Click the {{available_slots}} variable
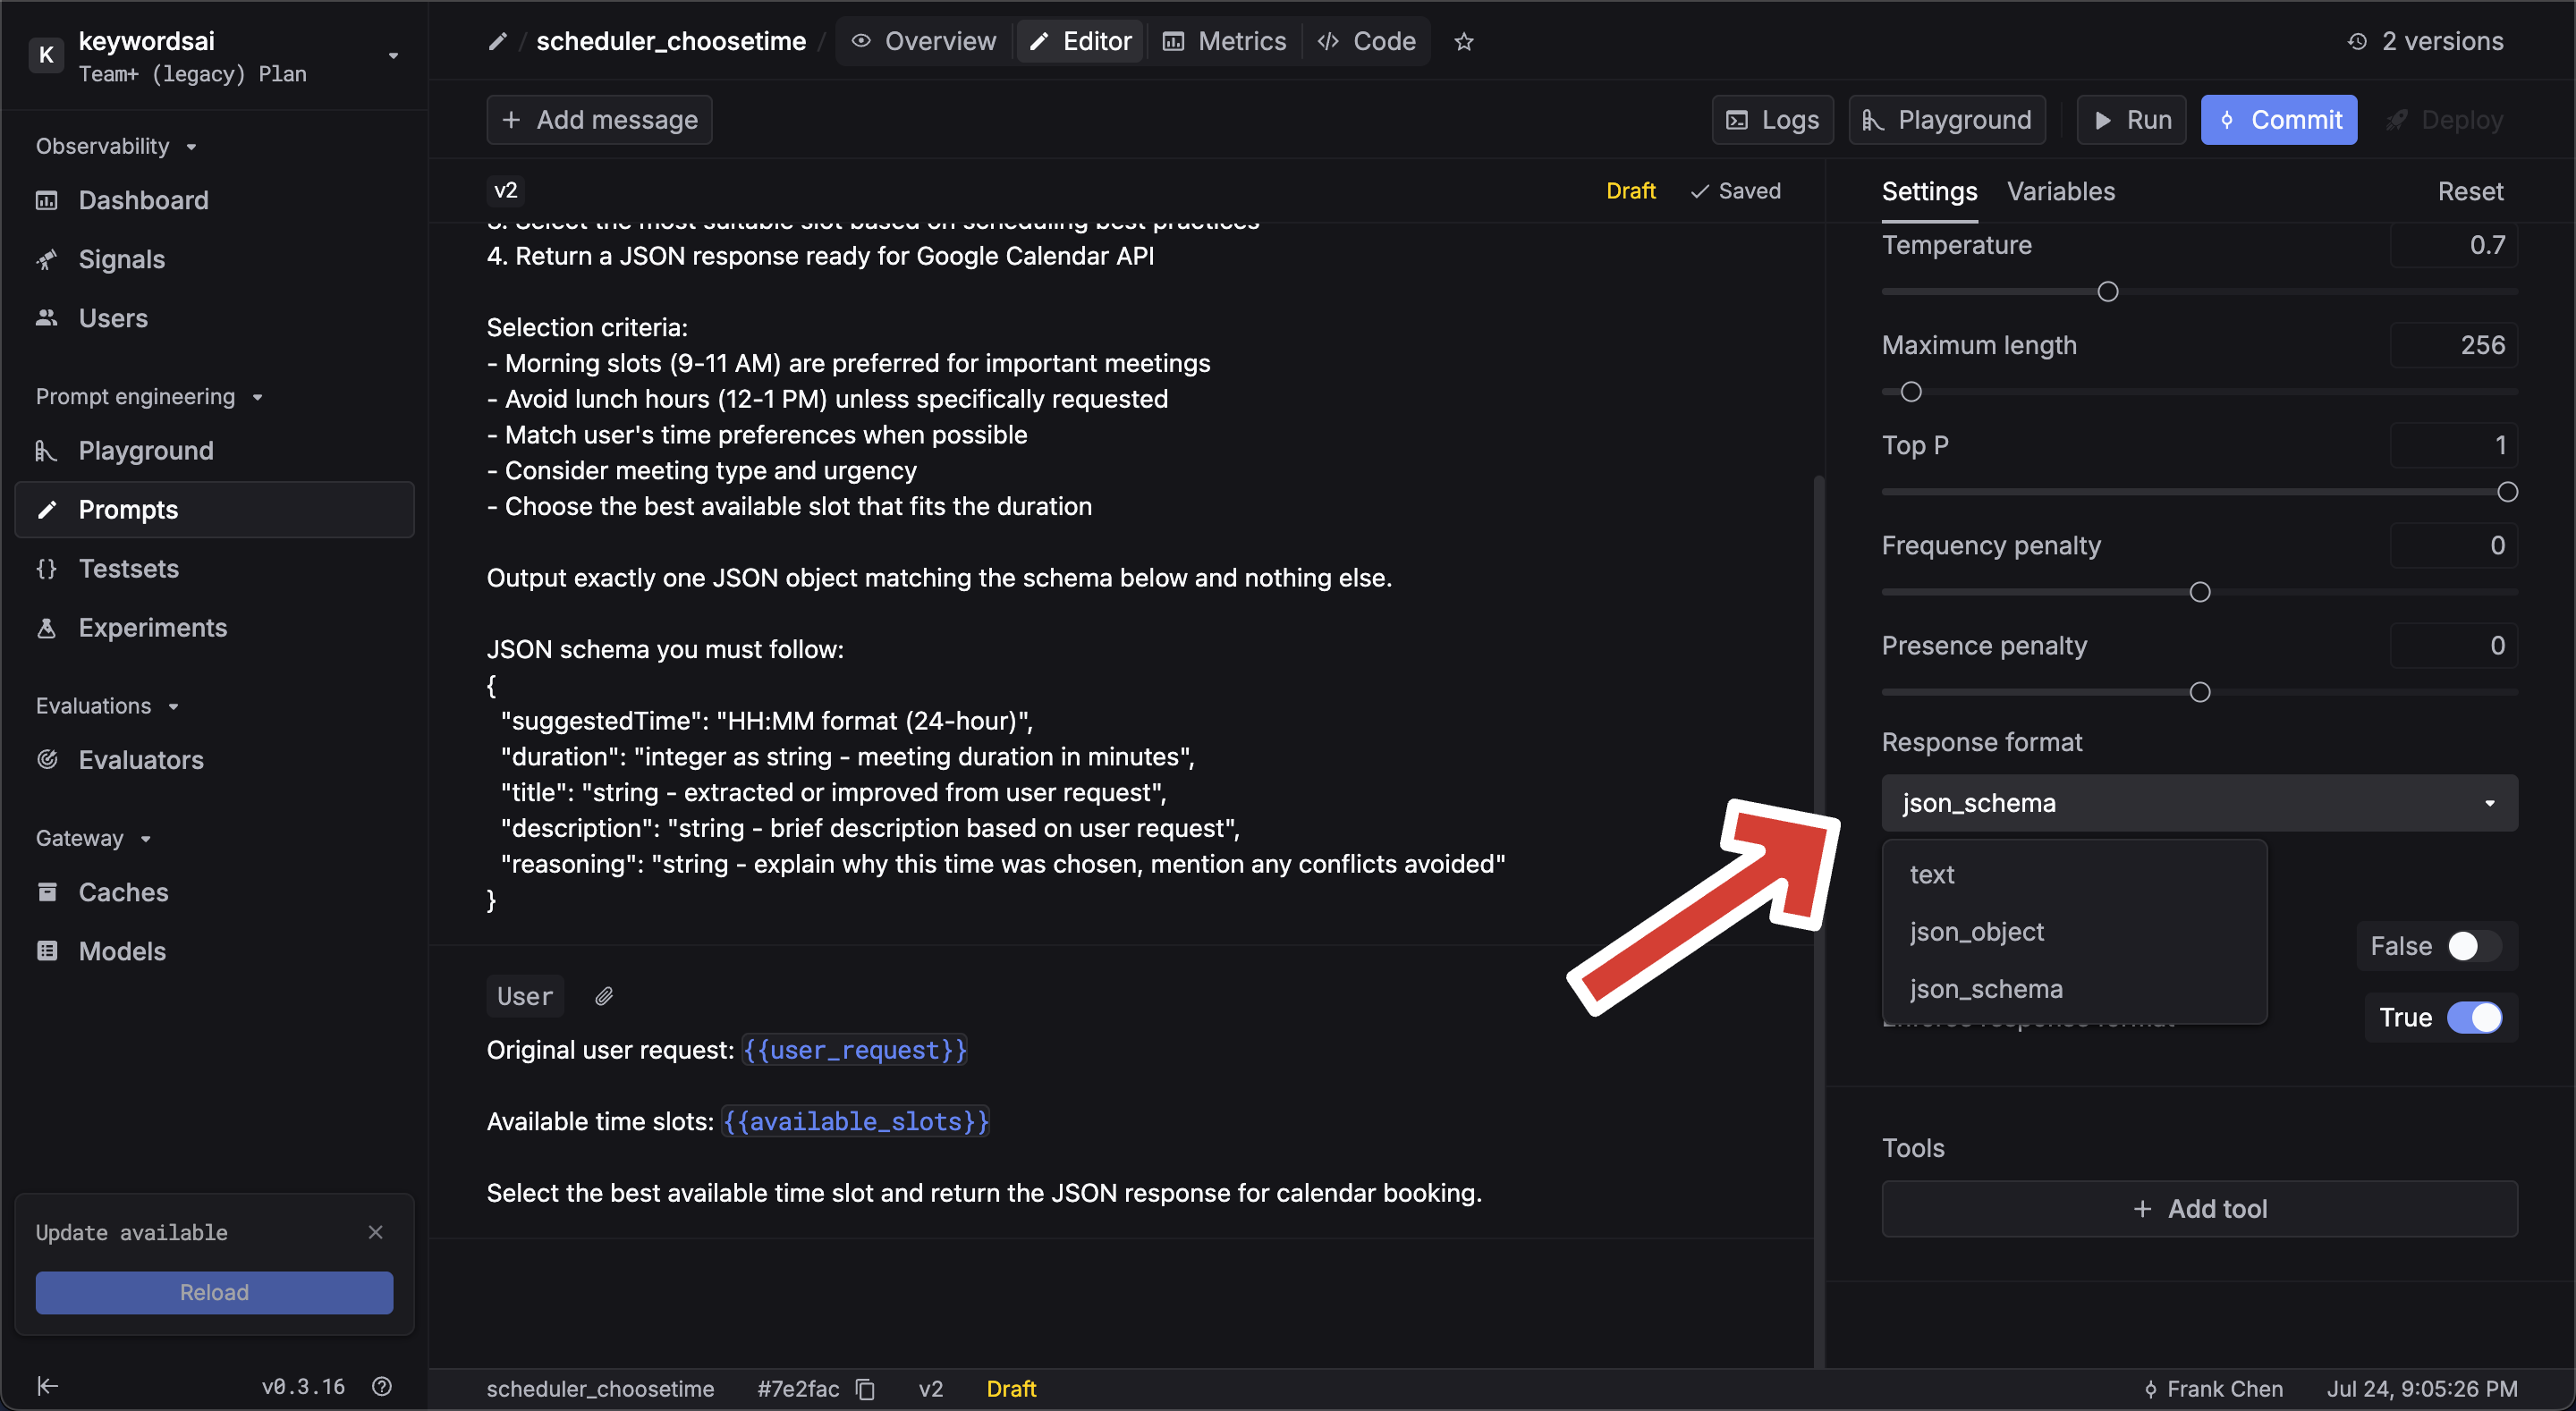Image resolution: width=2576 pixels, height=1411 pixels. [x=854, y=1121]
